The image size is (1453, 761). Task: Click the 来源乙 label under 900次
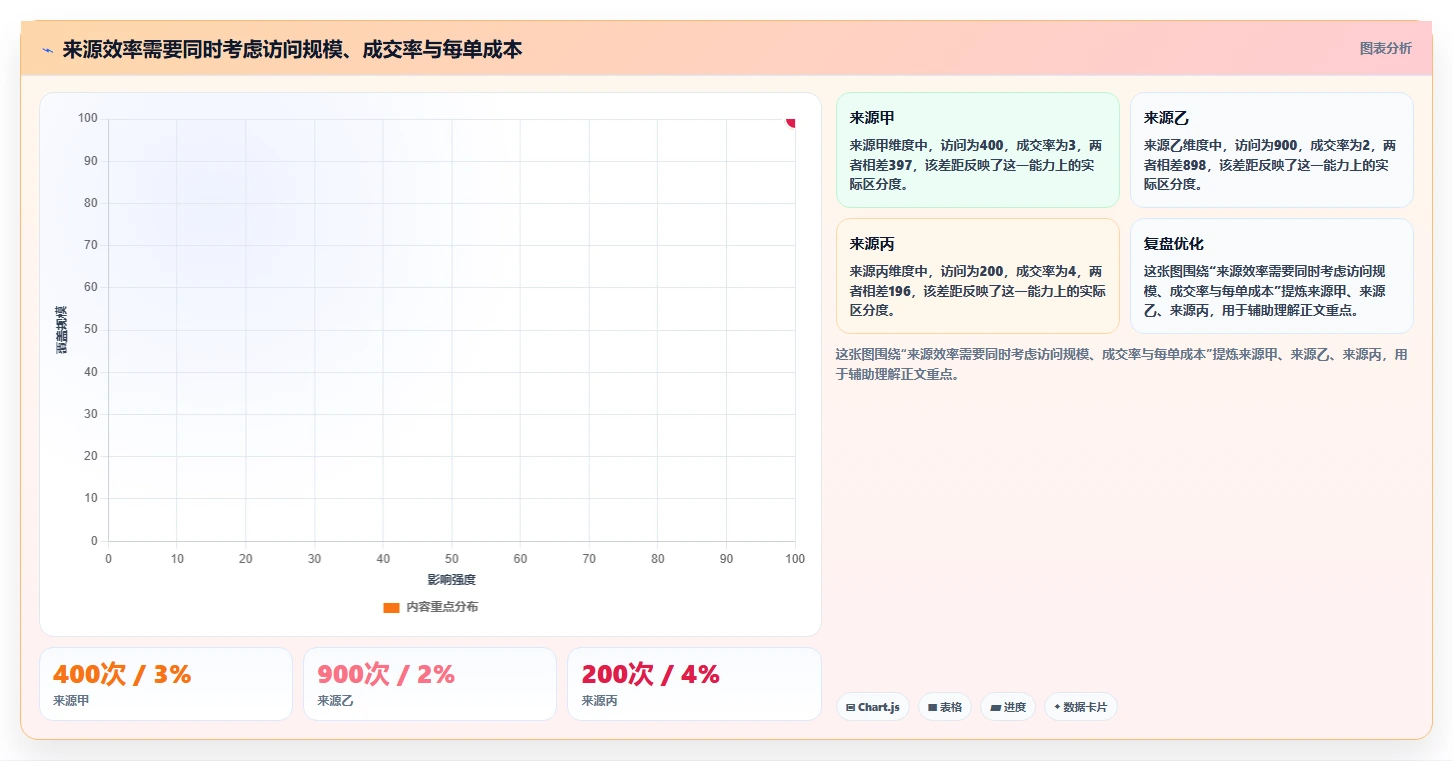[x=335, y=701]
